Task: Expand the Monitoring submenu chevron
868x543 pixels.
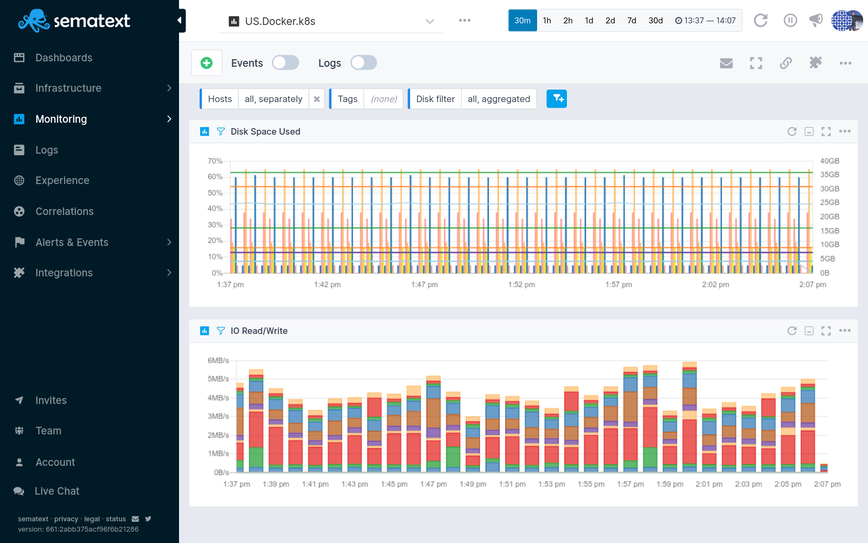Action: (169, 119)
